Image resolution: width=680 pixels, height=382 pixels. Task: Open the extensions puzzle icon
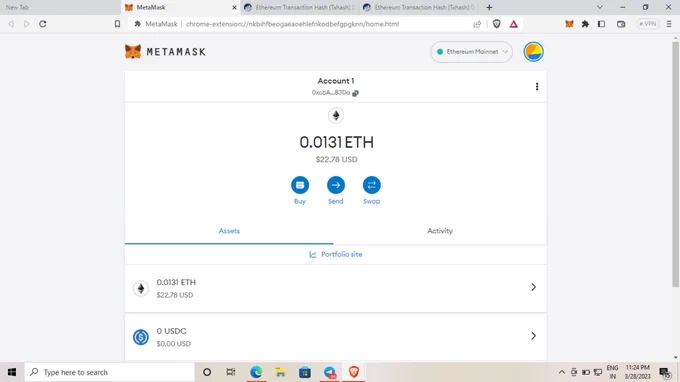(585, 24)
